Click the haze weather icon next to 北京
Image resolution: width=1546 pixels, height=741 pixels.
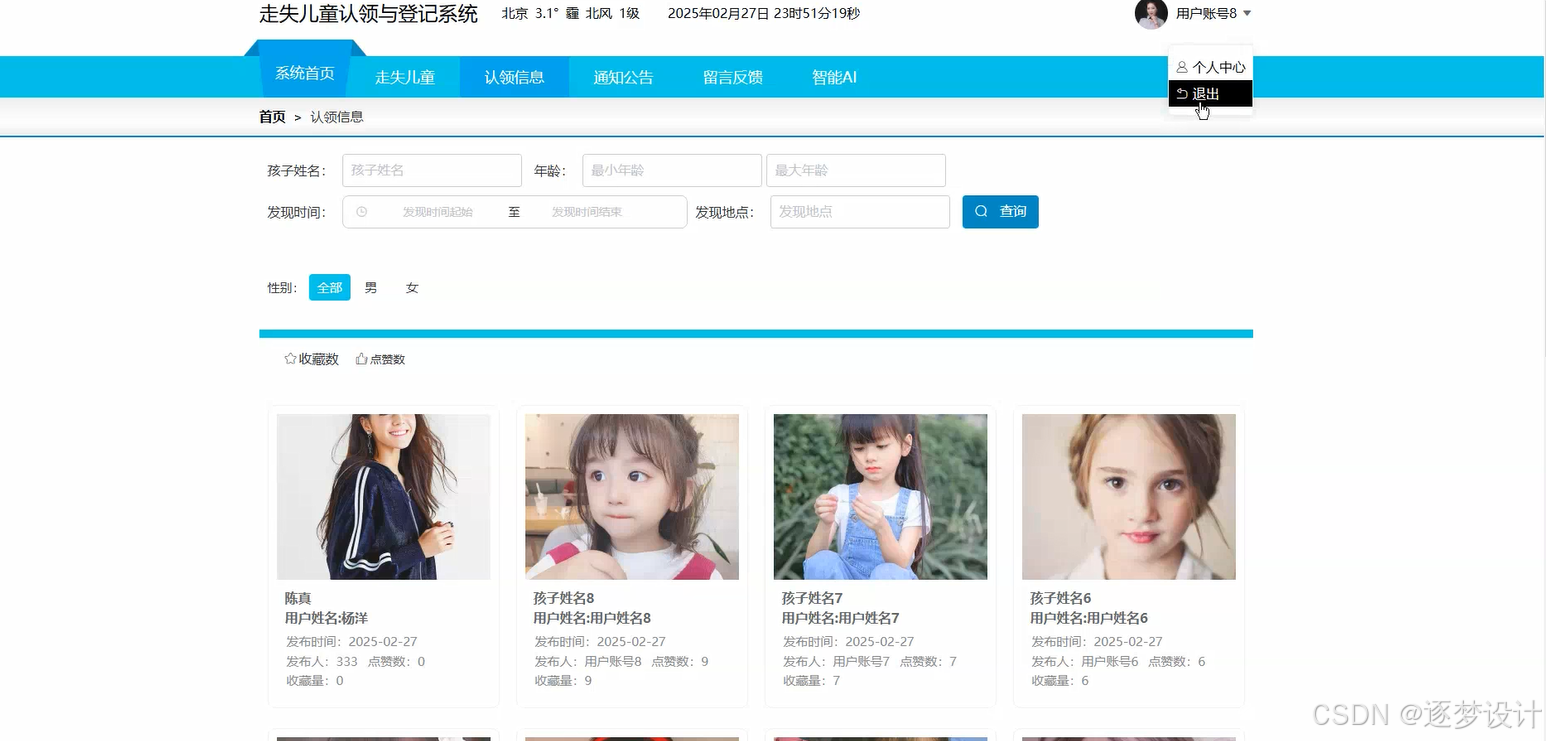click(571, 14)
